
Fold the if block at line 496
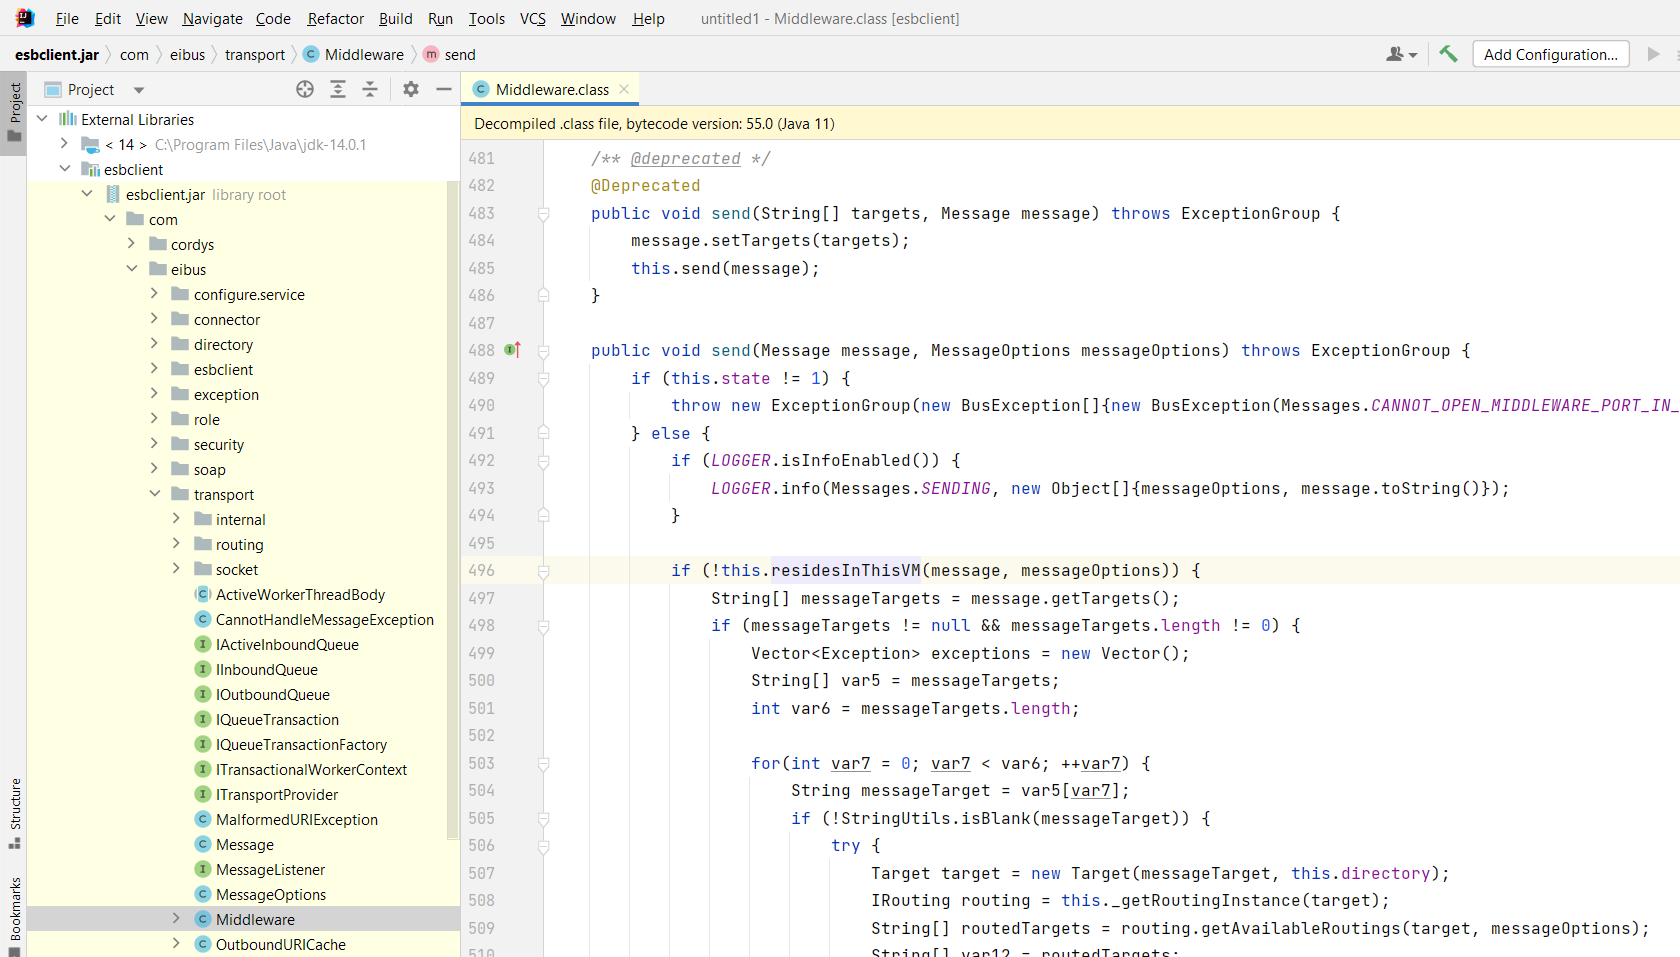[544, 571]
